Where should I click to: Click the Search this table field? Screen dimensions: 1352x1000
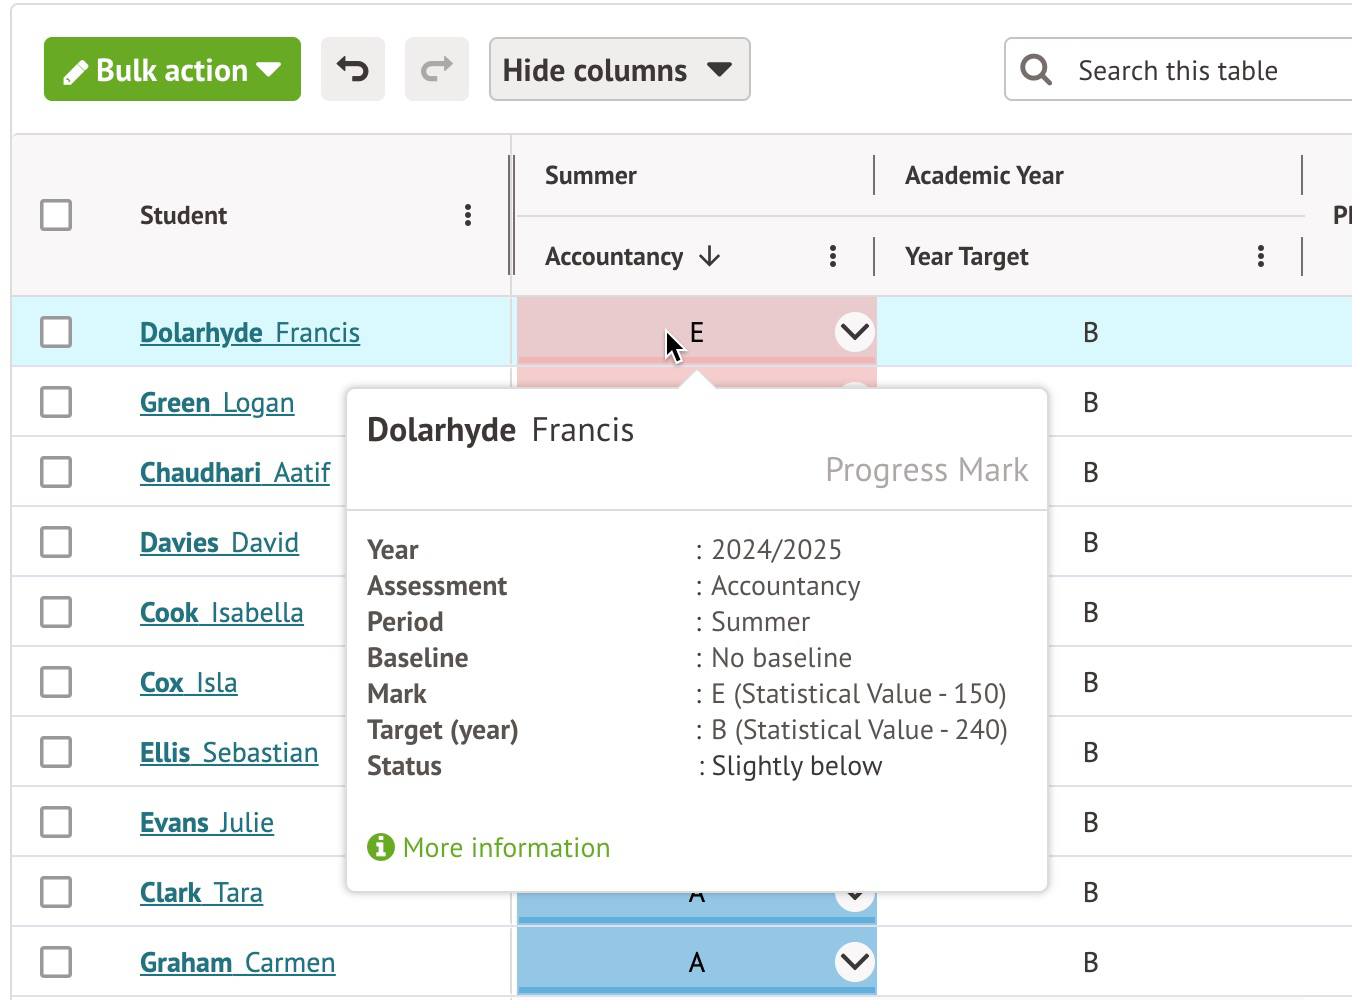[1200, 70]
